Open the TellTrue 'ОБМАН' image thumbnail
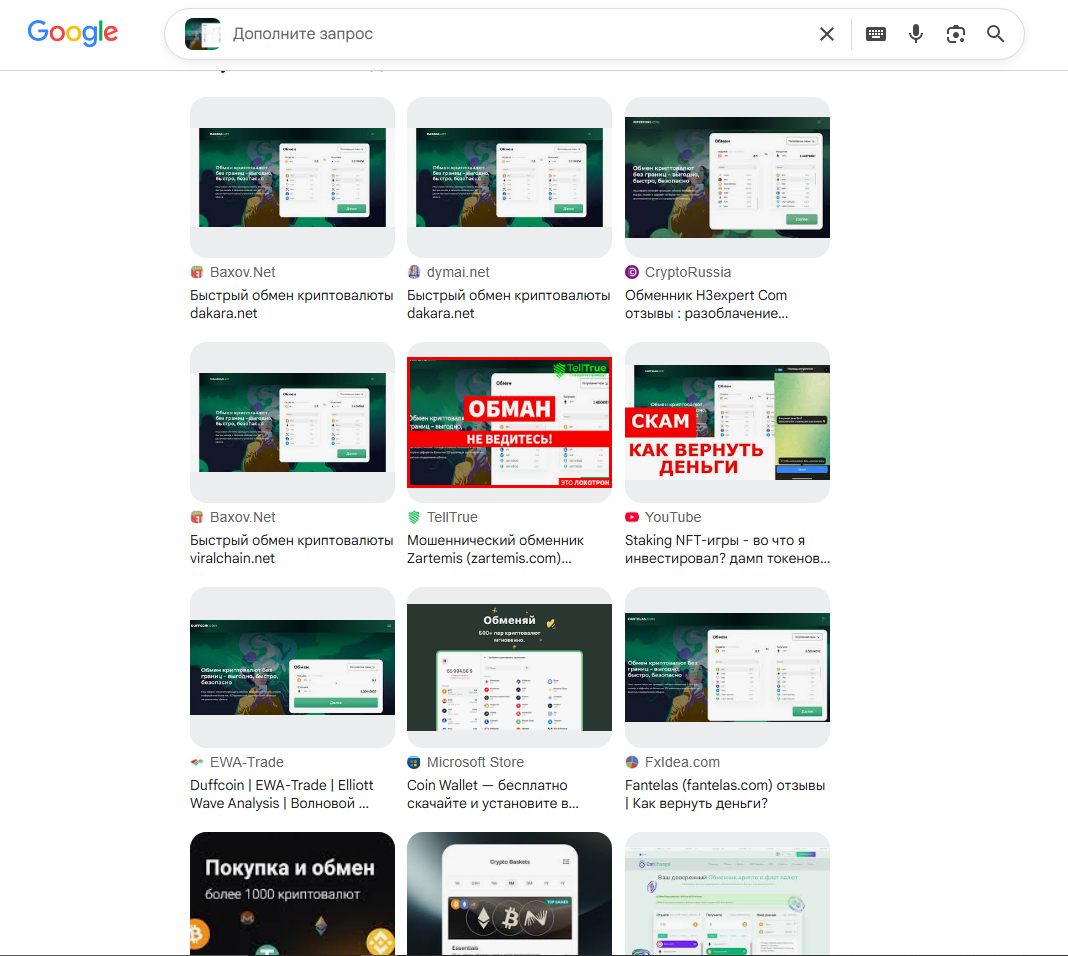The image size is (1068, 956). pyautogui.click(x=509, y=422)
